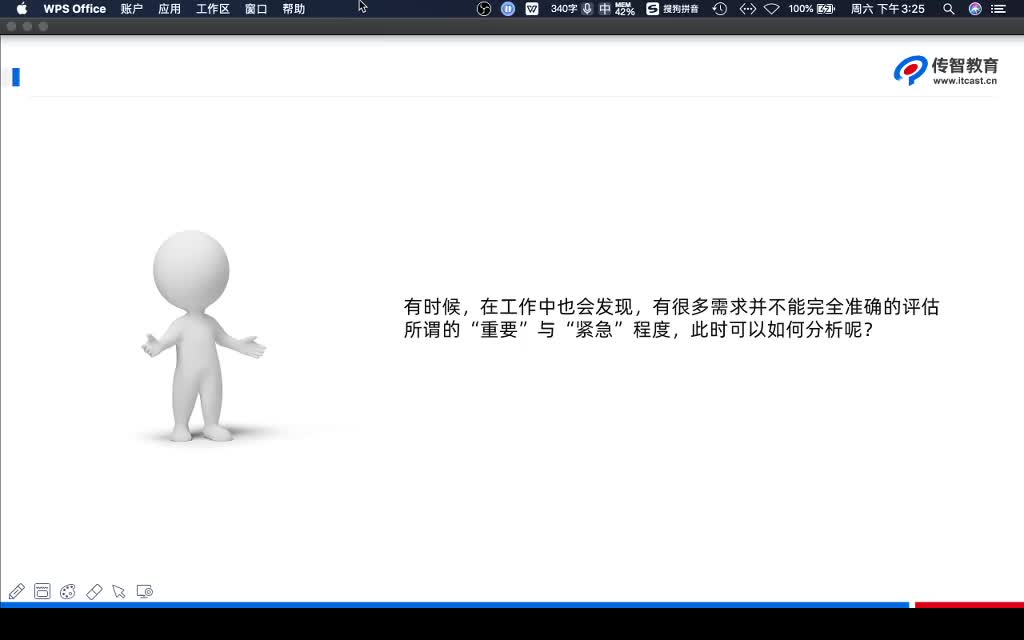This screenshot has height=640, width=1024.
Task: Open Spotlight search
Action: (x=949, y=8)
